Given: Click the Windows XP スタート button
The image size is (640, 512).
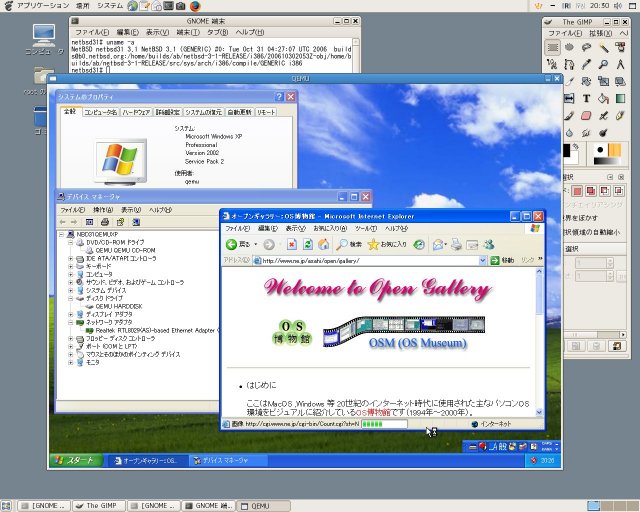Looking at the screenshot, I should 75,460.
